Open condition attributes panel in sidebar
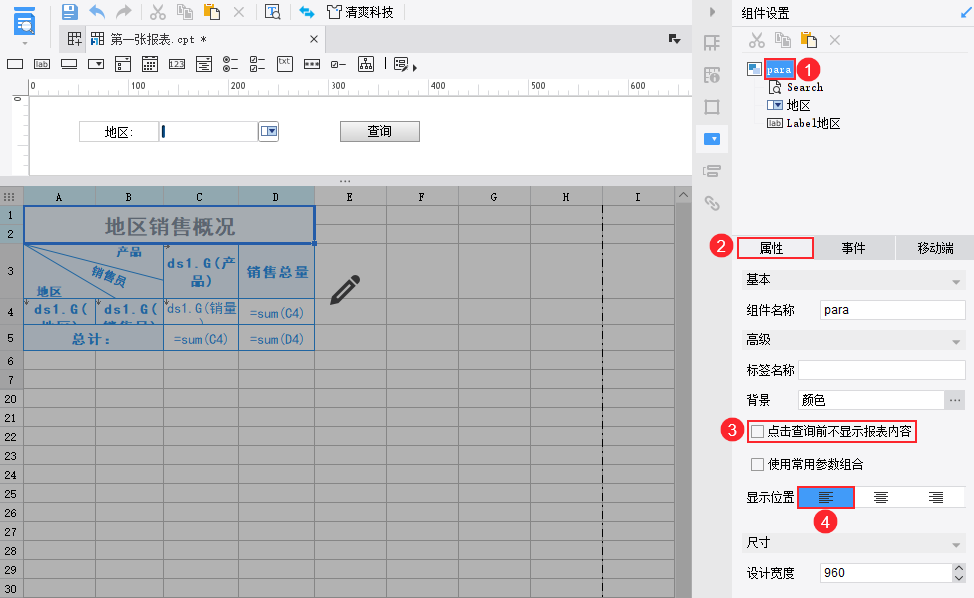 (712, 171)
